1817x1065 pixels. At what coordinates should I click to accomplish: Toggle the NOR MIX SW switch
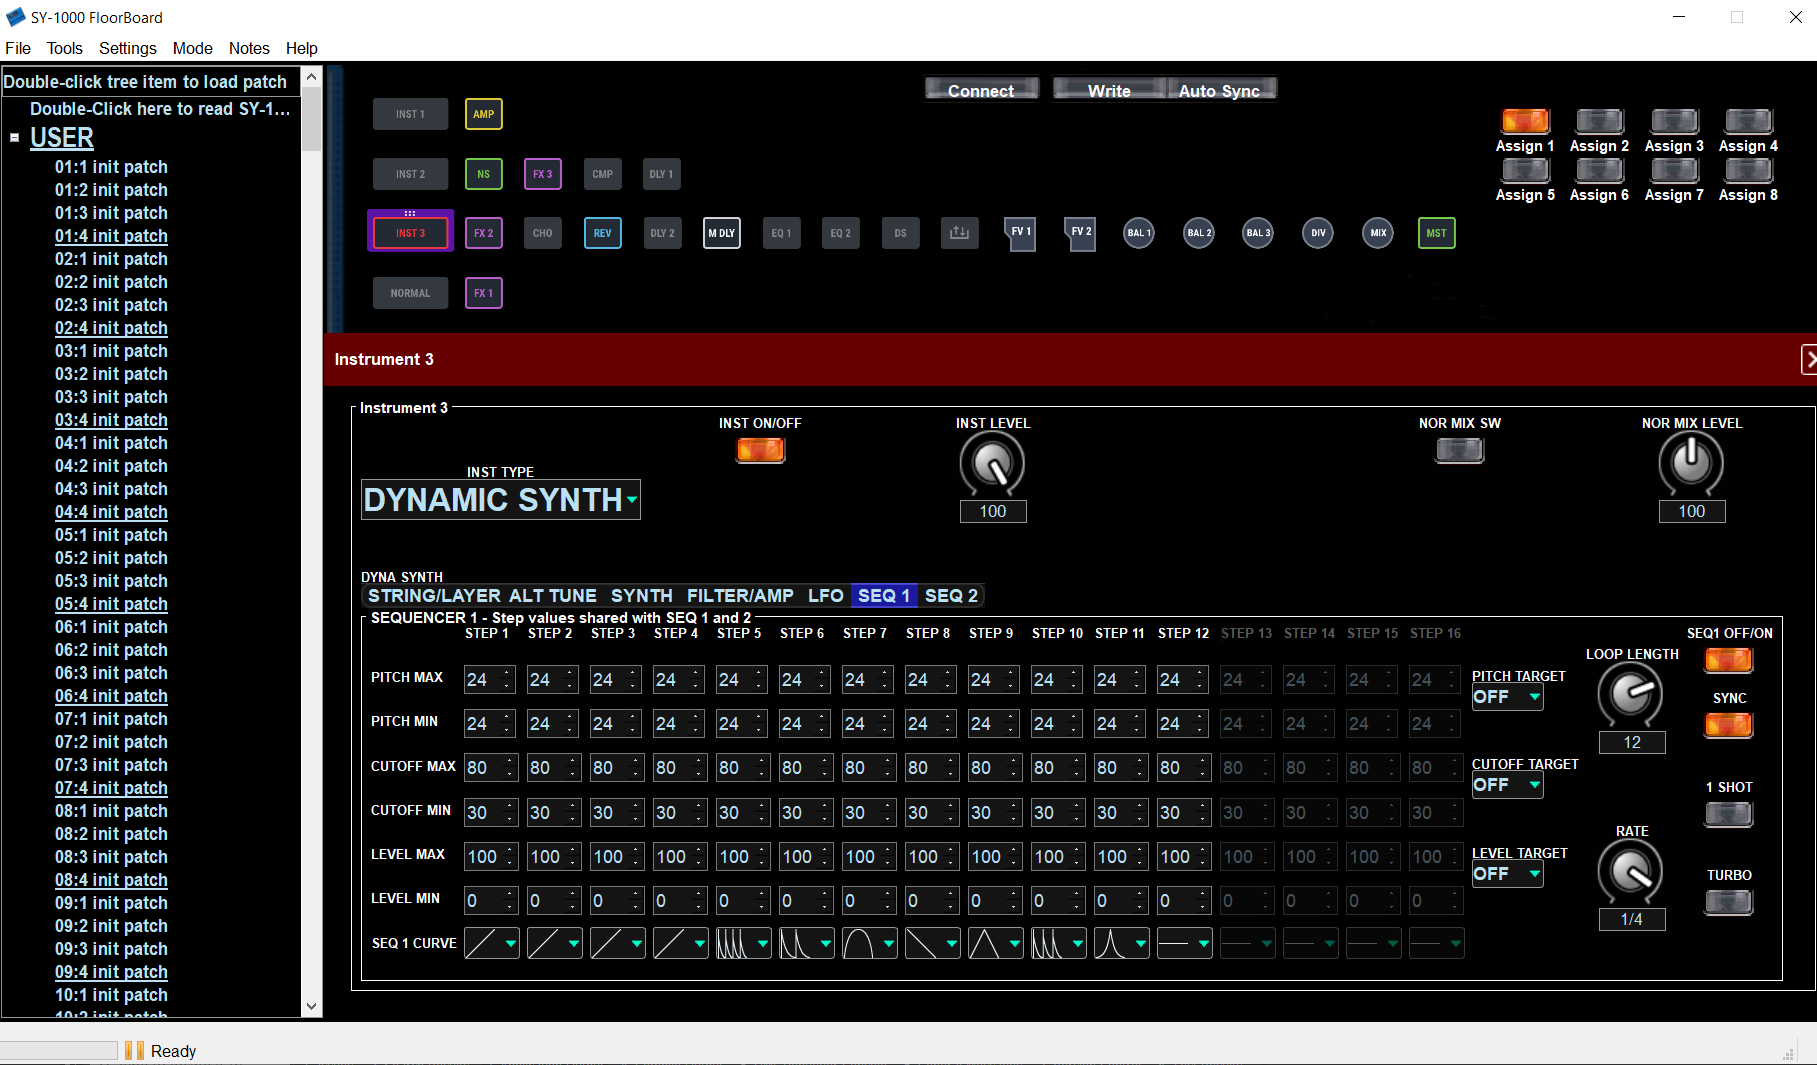coord(1460,450)
